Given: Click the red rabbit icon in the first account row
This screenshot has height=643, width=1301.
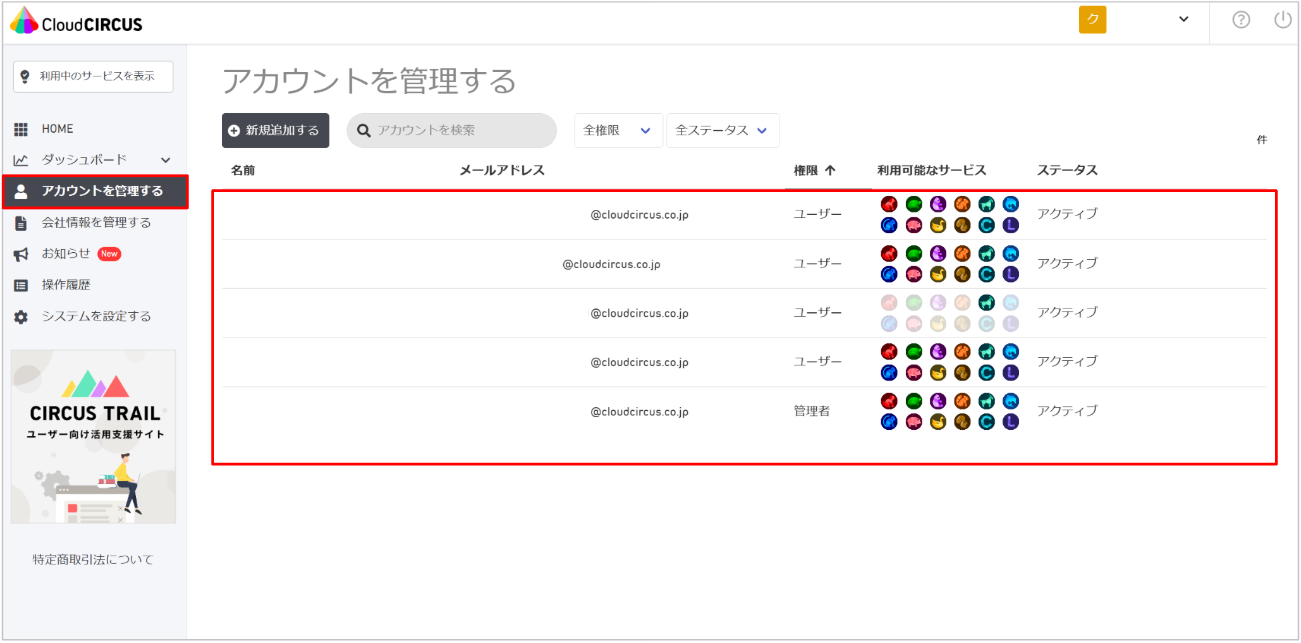Looking at the screenshot, I should pyautogui.click(x=889, y=204).
